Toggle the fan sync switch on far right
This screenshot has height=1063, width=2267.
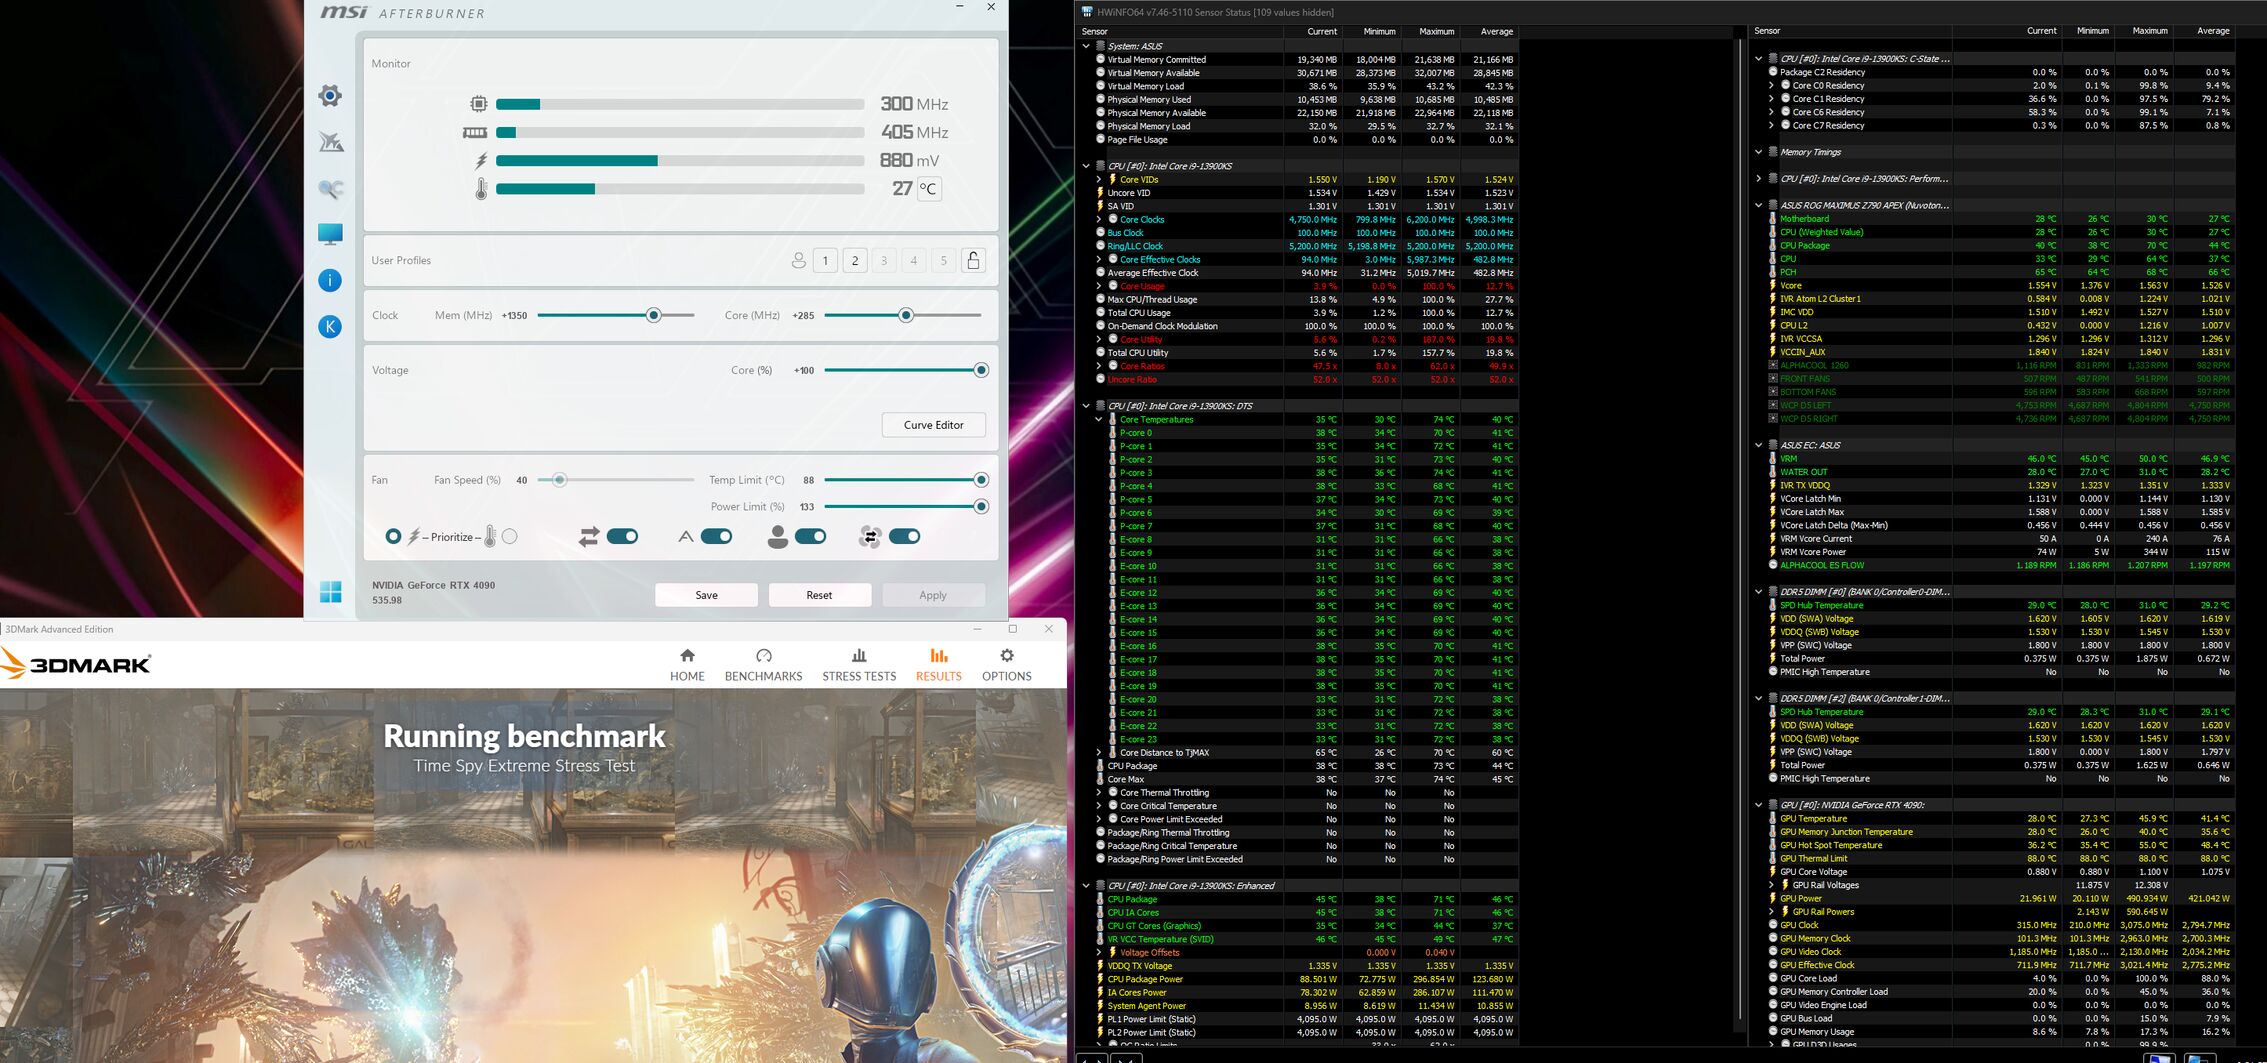click(x=904, y=537)
